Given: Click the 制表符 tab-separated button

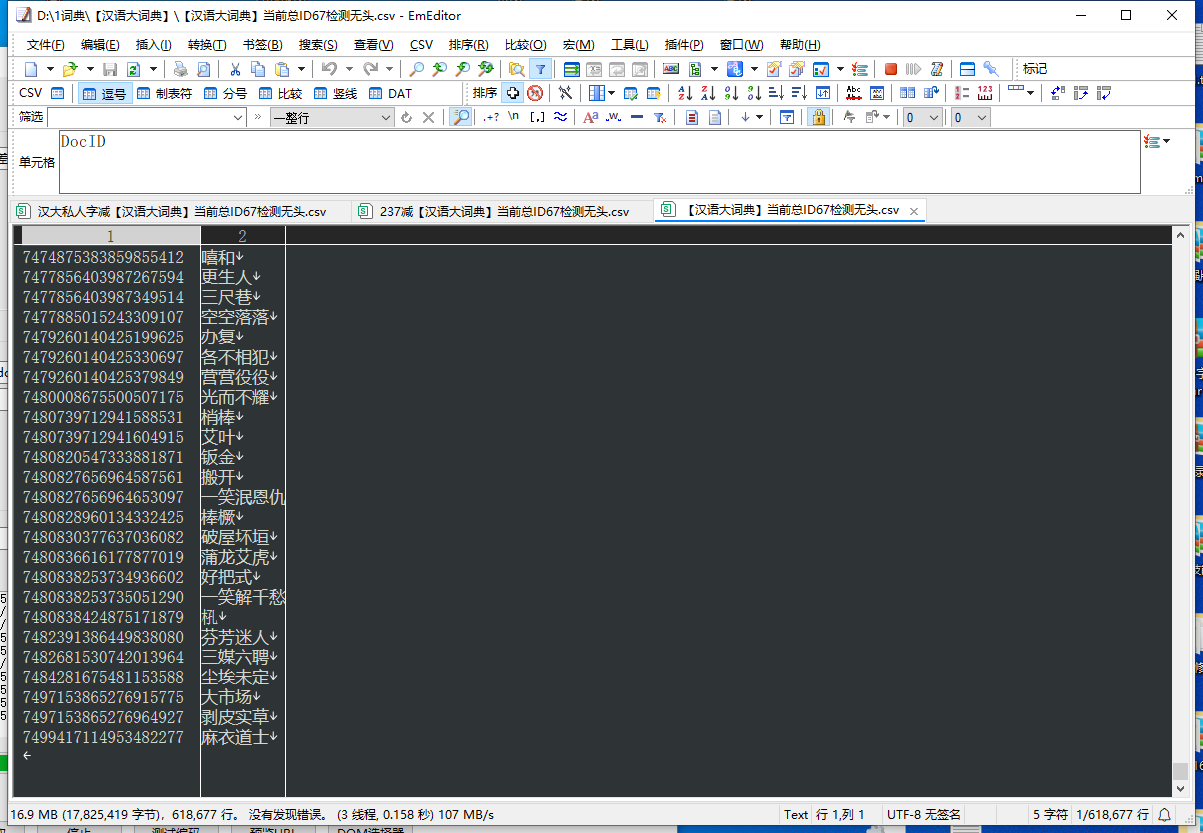Looking at the screenshot, I should (x=164, y=93).
